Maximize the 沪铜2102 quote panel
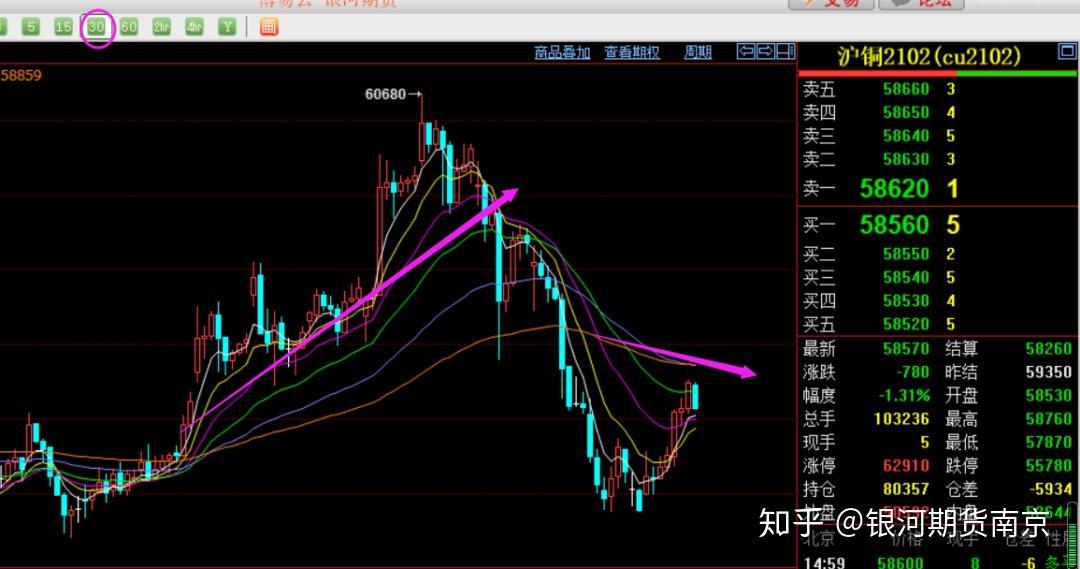 (1067, 52)
